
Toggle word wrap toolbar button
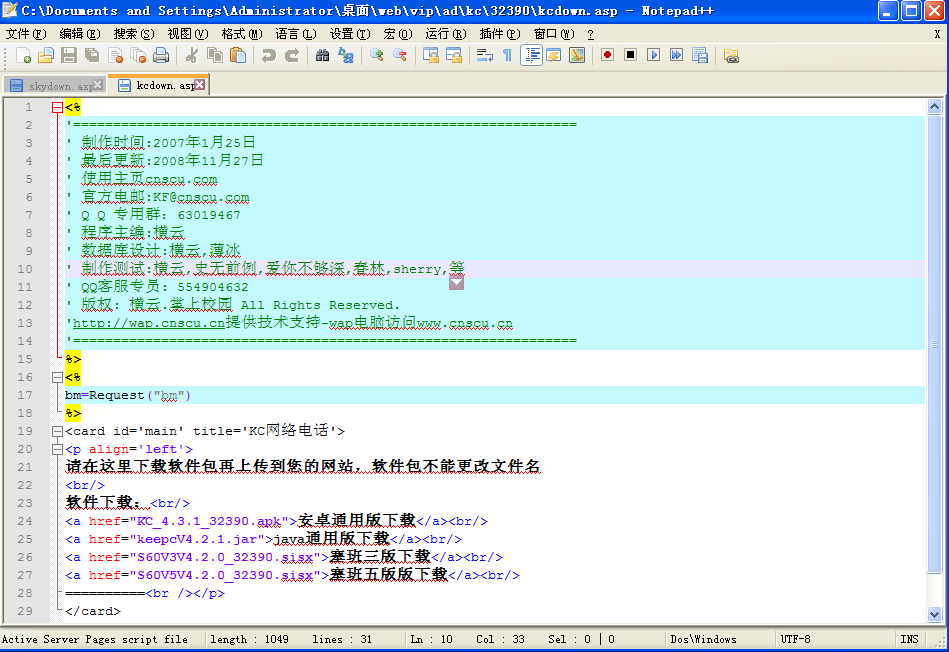(x=484, y=55)
